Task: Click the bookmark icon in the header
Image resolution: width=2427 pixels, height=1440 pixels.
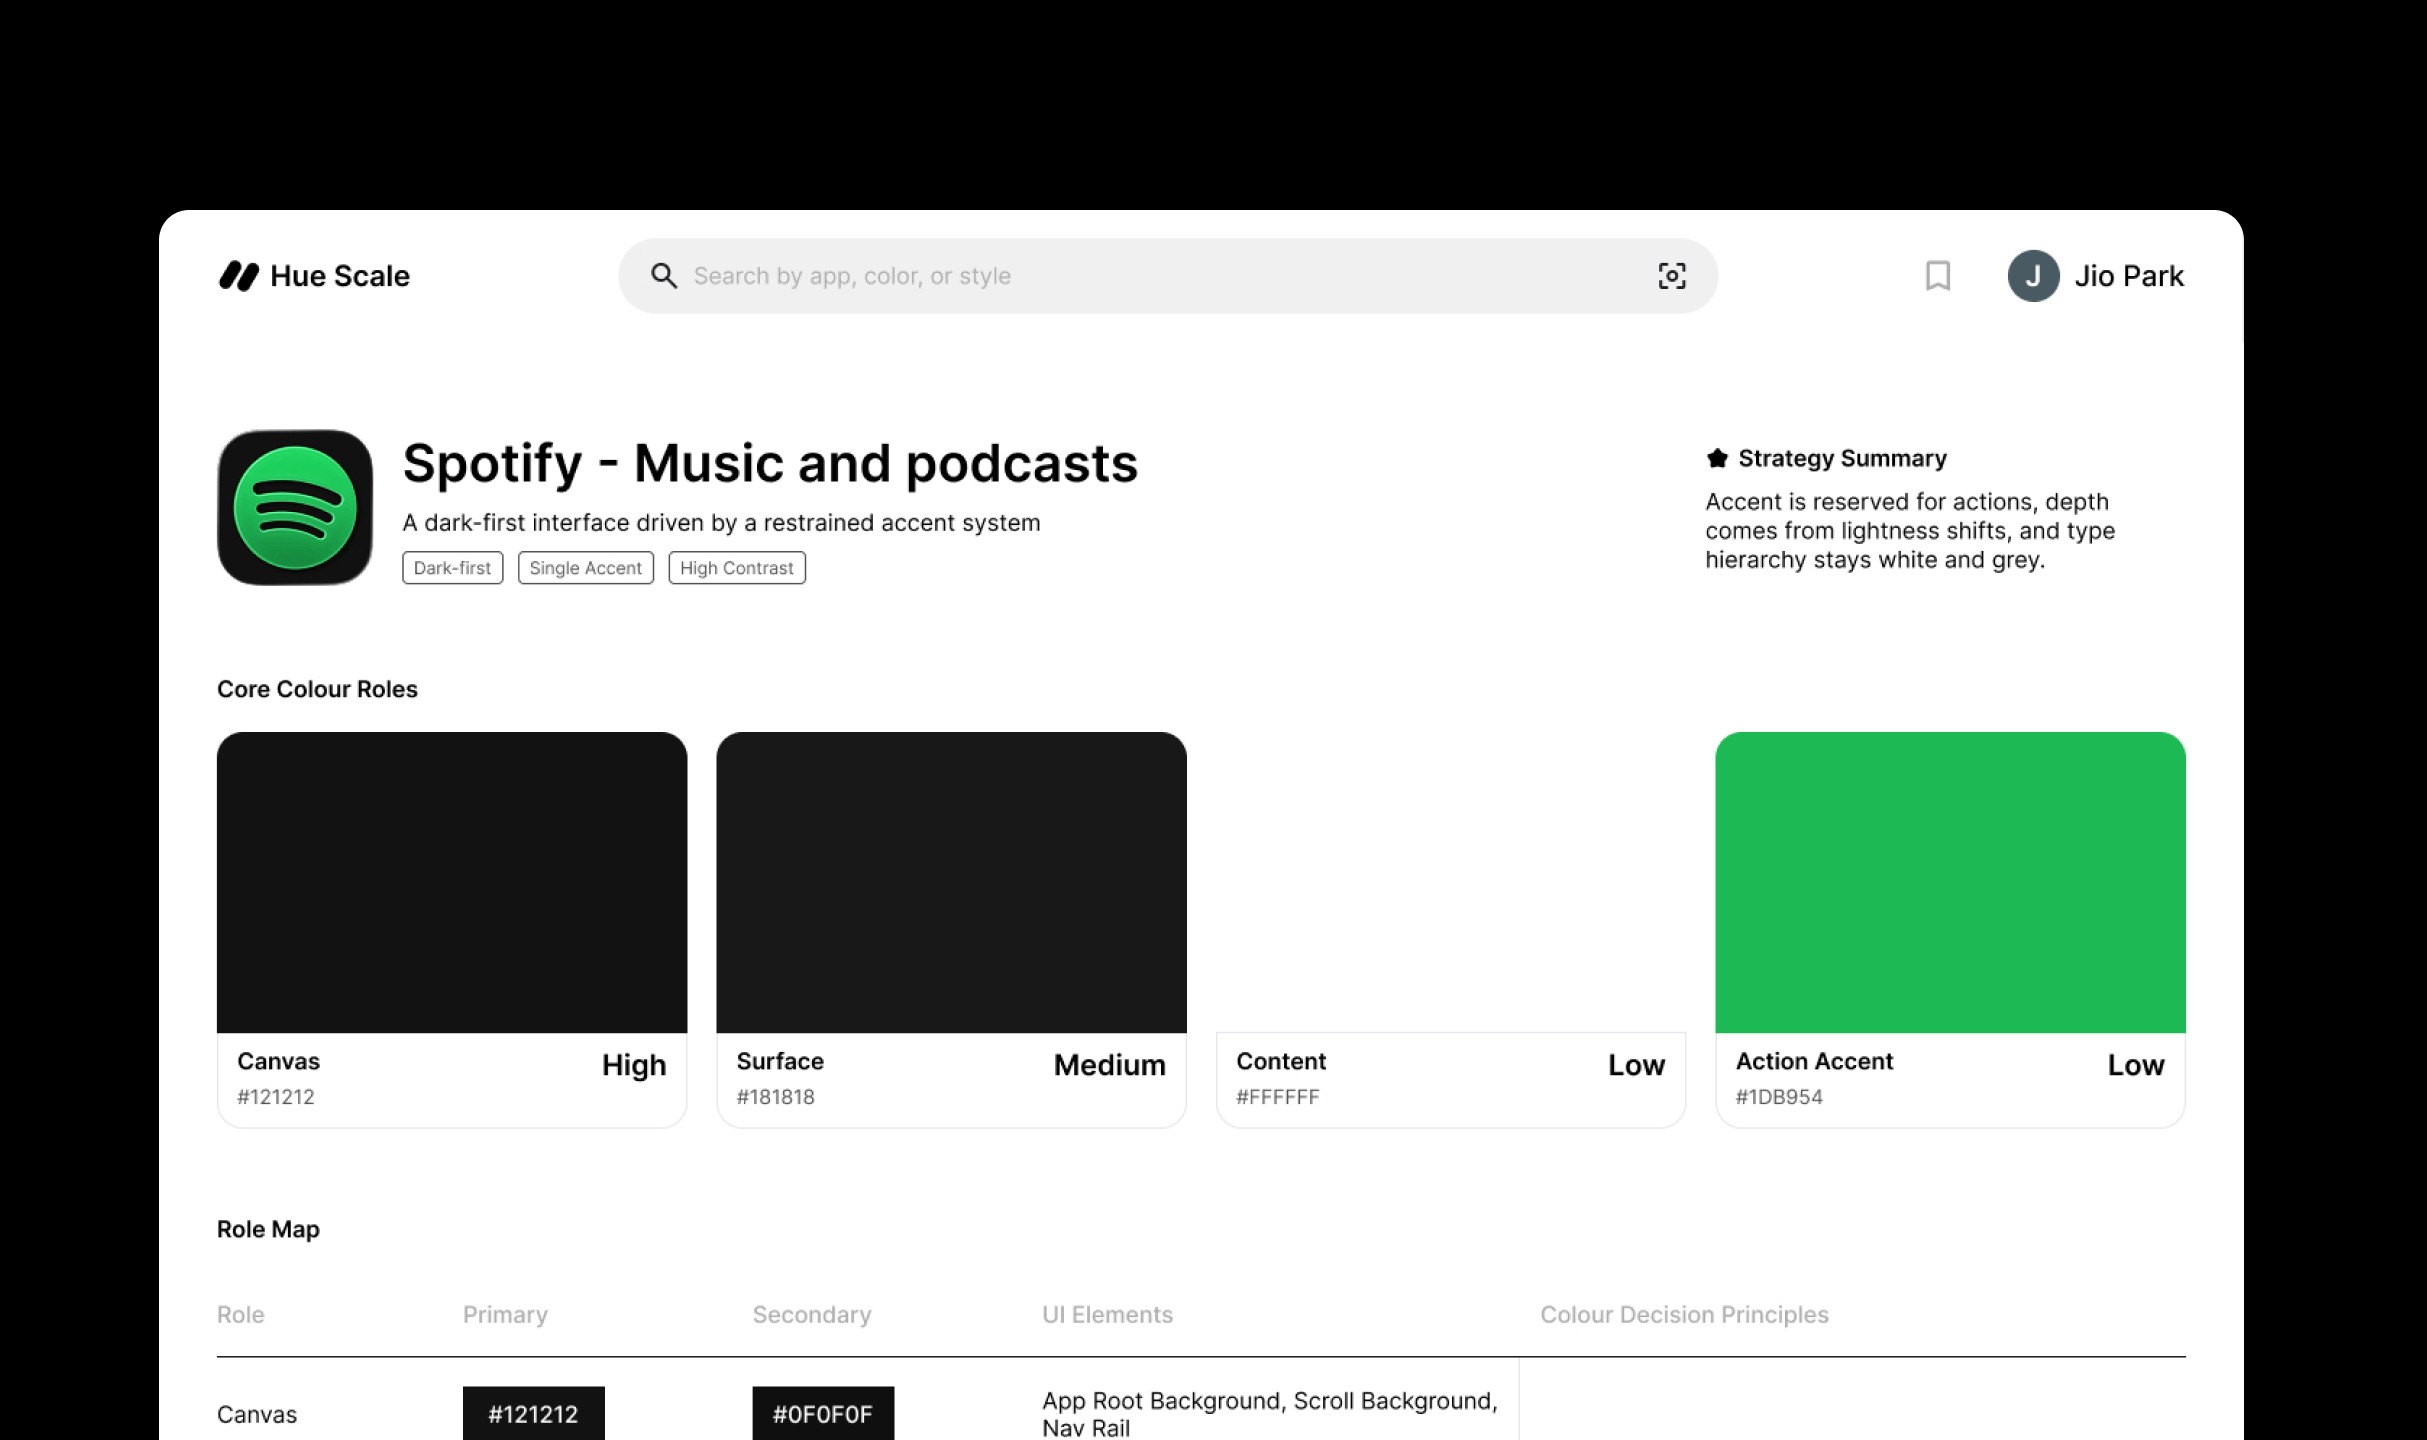Action: [1937, 276]
